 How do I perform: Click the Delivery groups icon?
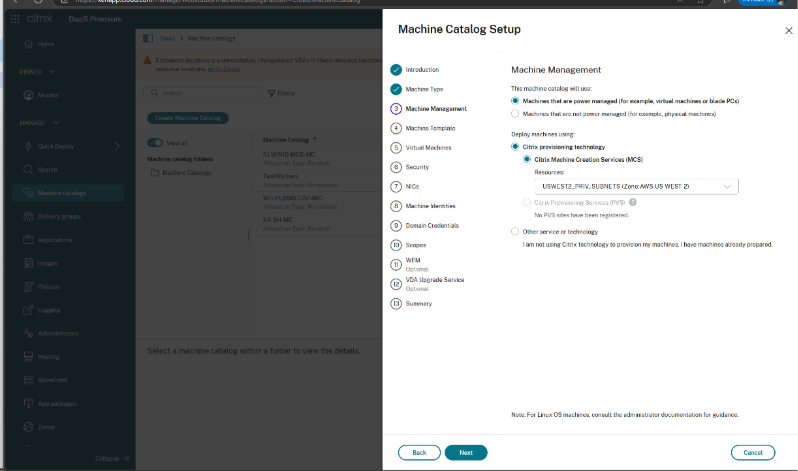28,216
